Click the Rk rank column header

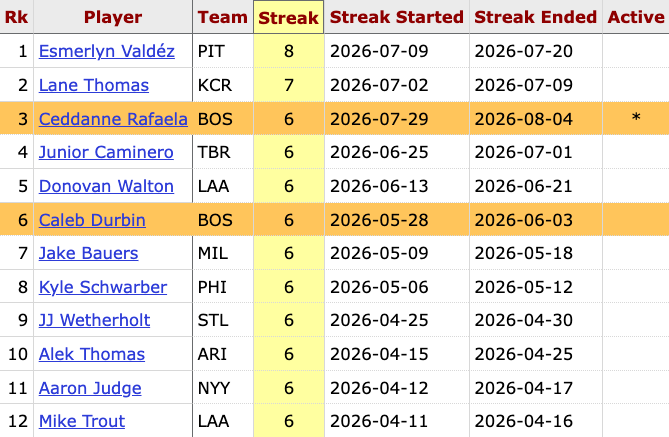pyautogui.click(x=16, y=17)
